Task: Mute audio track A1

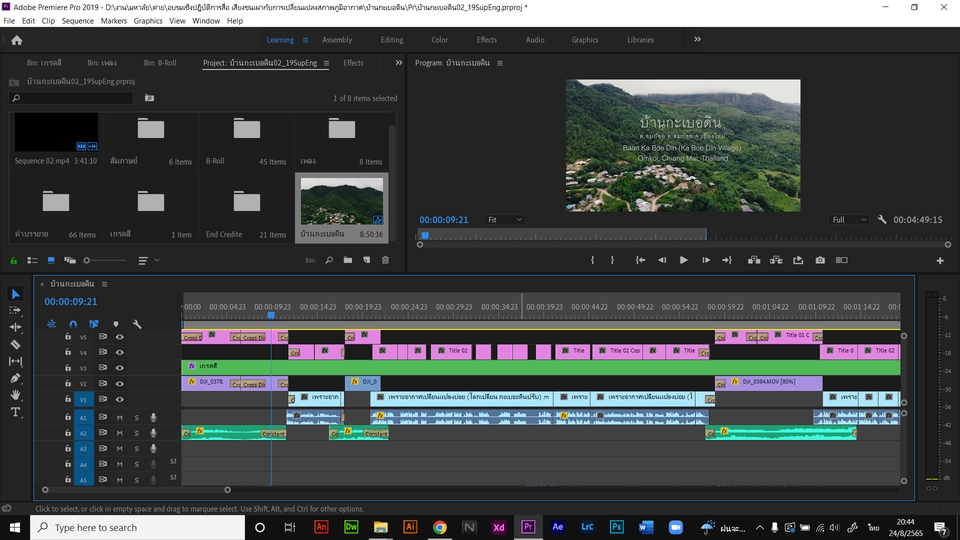Action: coord(119,417)
